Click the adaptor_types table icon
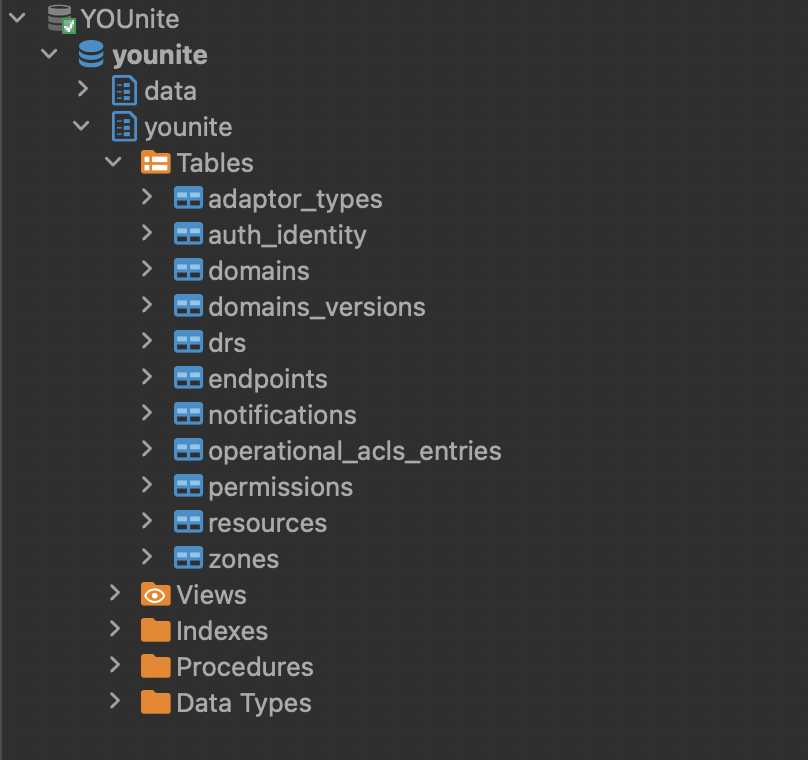Image resolution: width=808 pixels, height=760 pixels. 188,199
